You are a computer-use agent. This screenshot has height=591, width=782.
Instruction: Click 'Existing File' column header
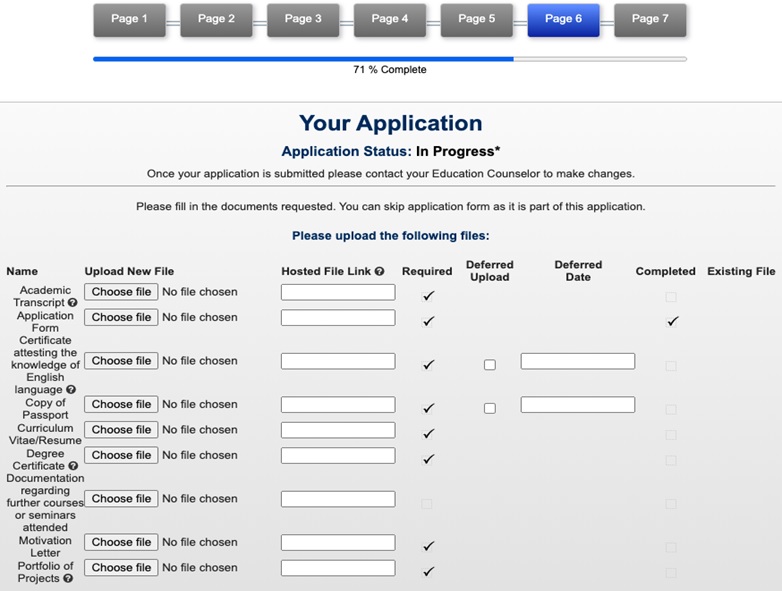(x=741, y=271)
